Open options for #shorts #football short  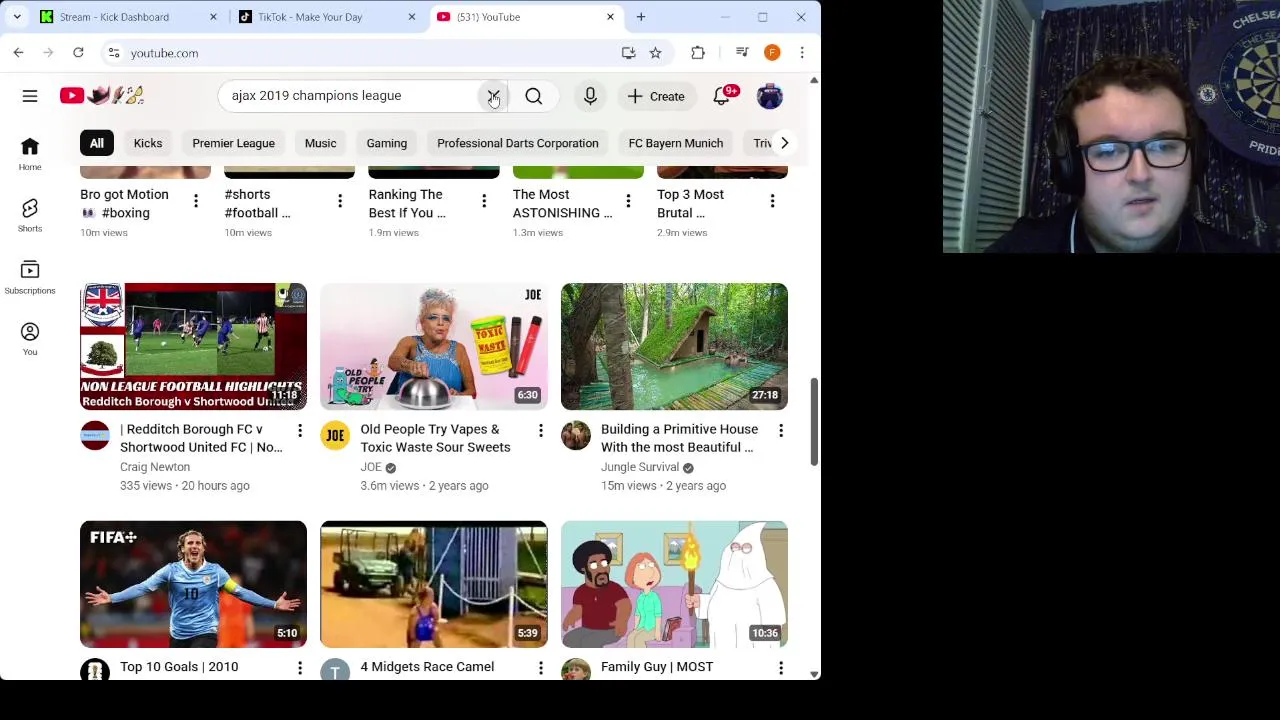click(340, 201)
